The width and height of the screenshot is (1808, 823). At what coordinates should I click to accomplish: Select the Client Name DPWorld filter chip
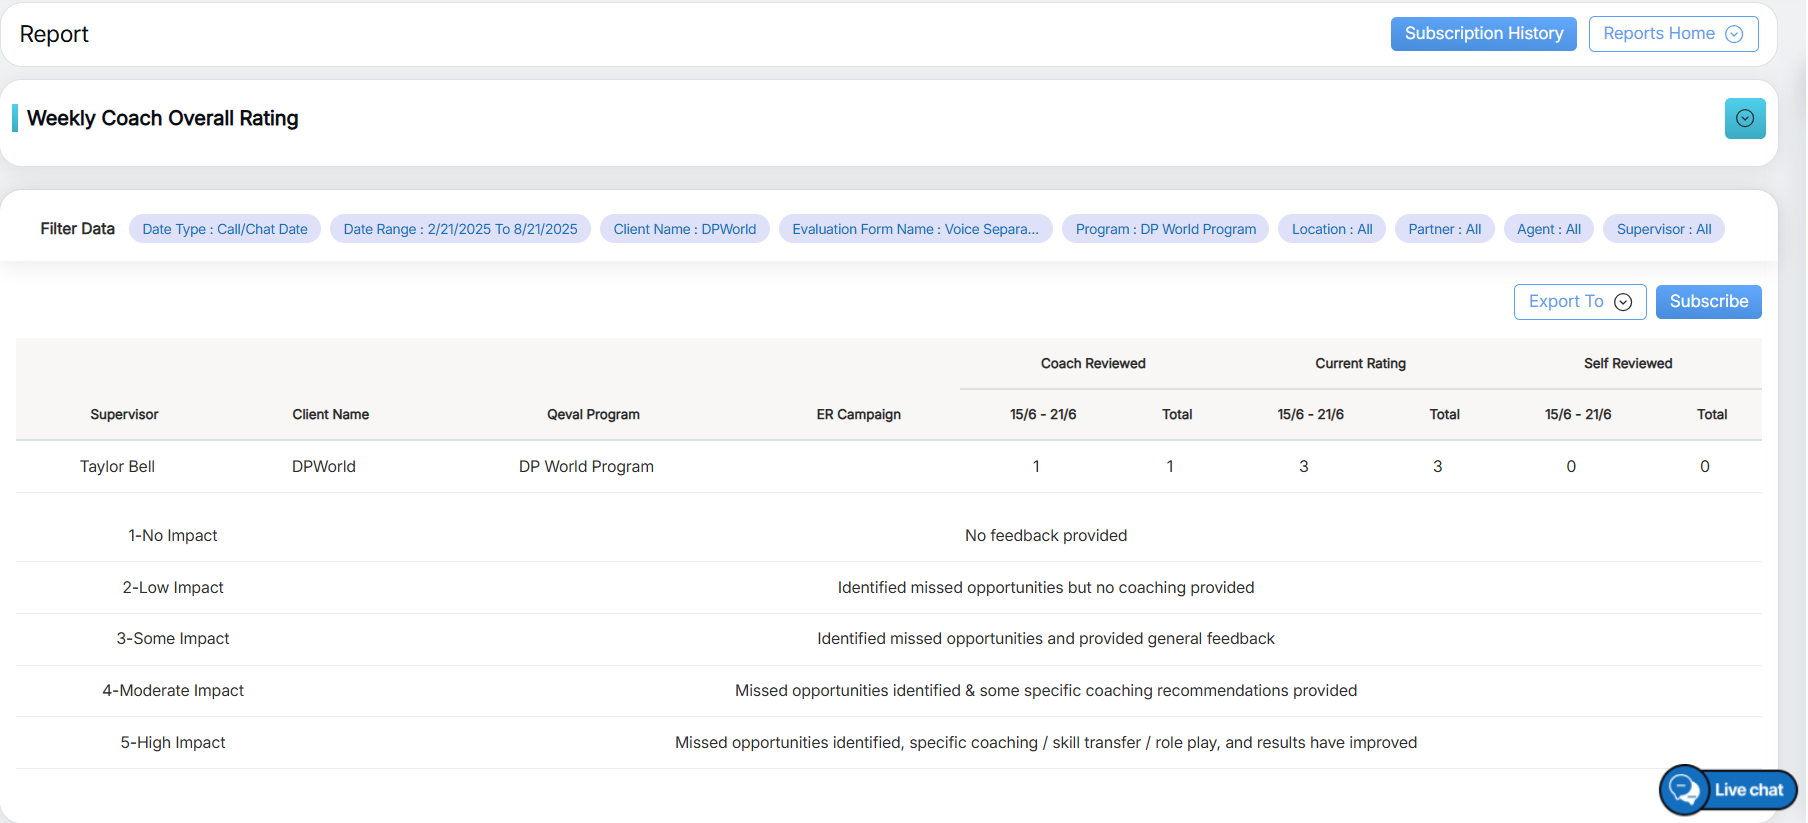click(684, 229)
